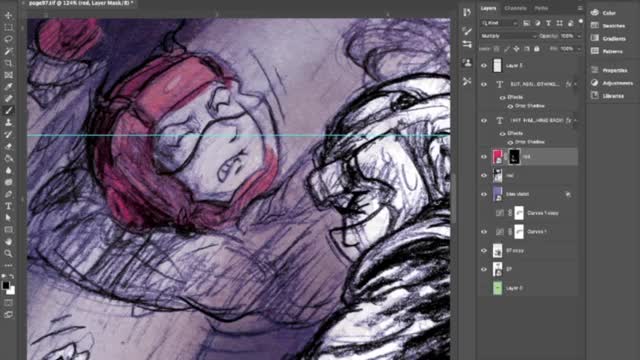The image size is (640, 360).
Task: Open the History panel icon
Action: [x=467, y=12]
